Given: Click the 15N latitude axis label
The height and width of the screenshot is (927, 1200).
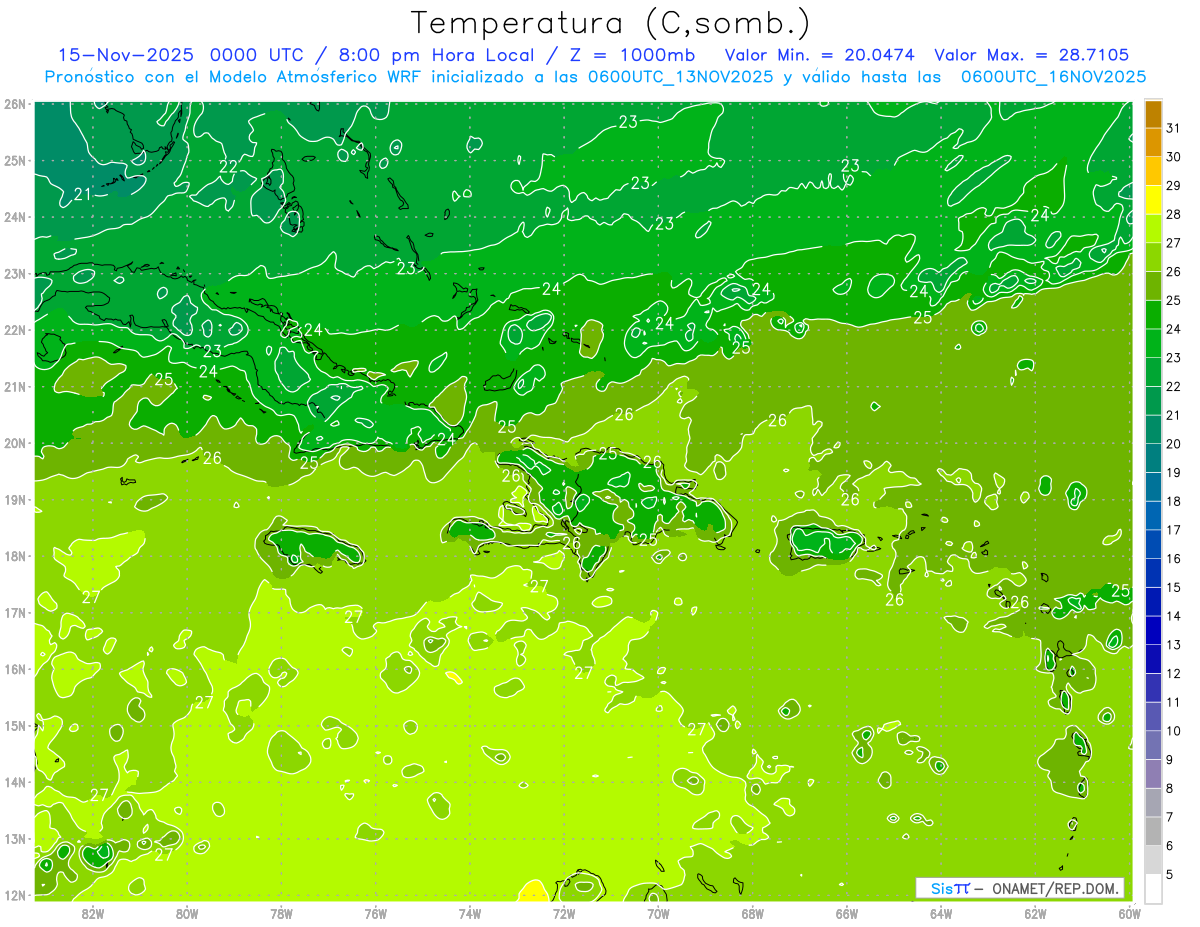Looking at the screenshot, I should tap(14, 725).
